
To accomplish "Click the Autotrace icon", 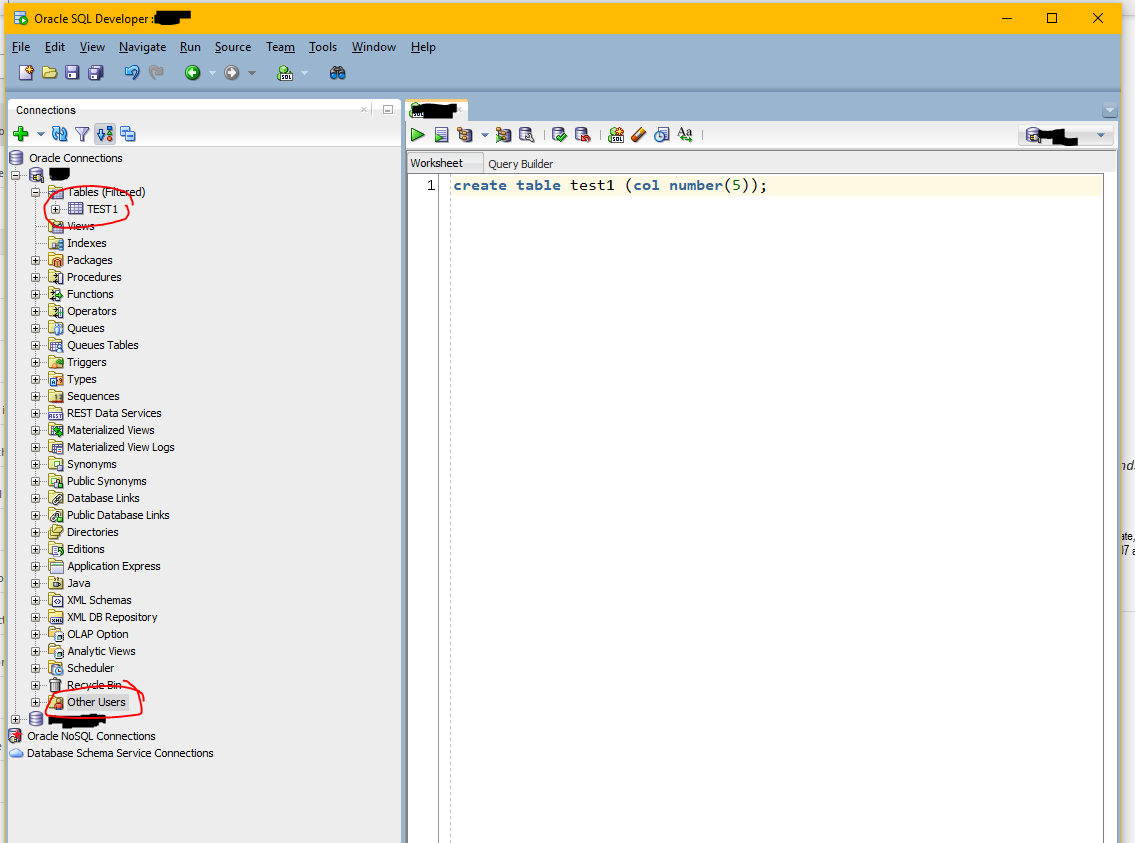I will [503, 135].
